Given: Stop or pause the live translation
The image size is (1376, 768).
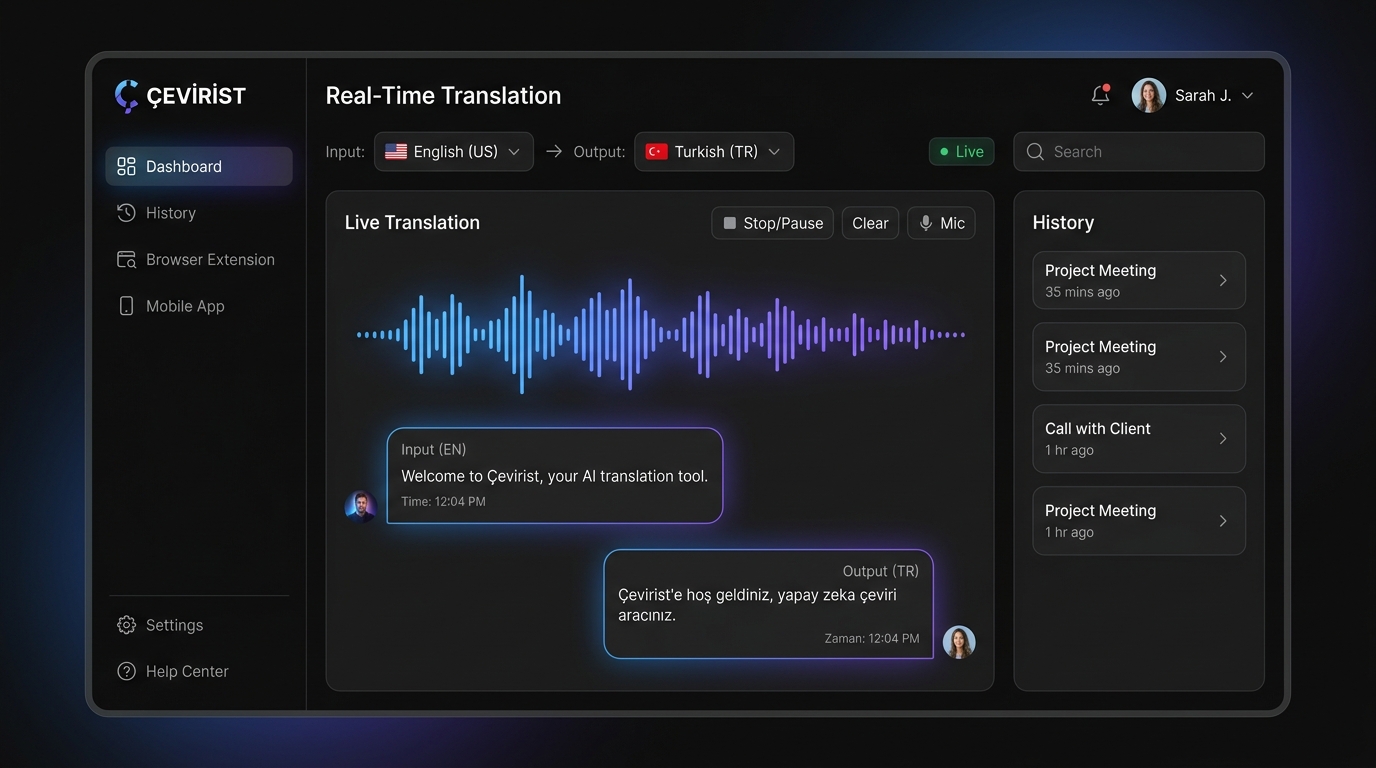Looking at the screenshot, I should 772,223.
